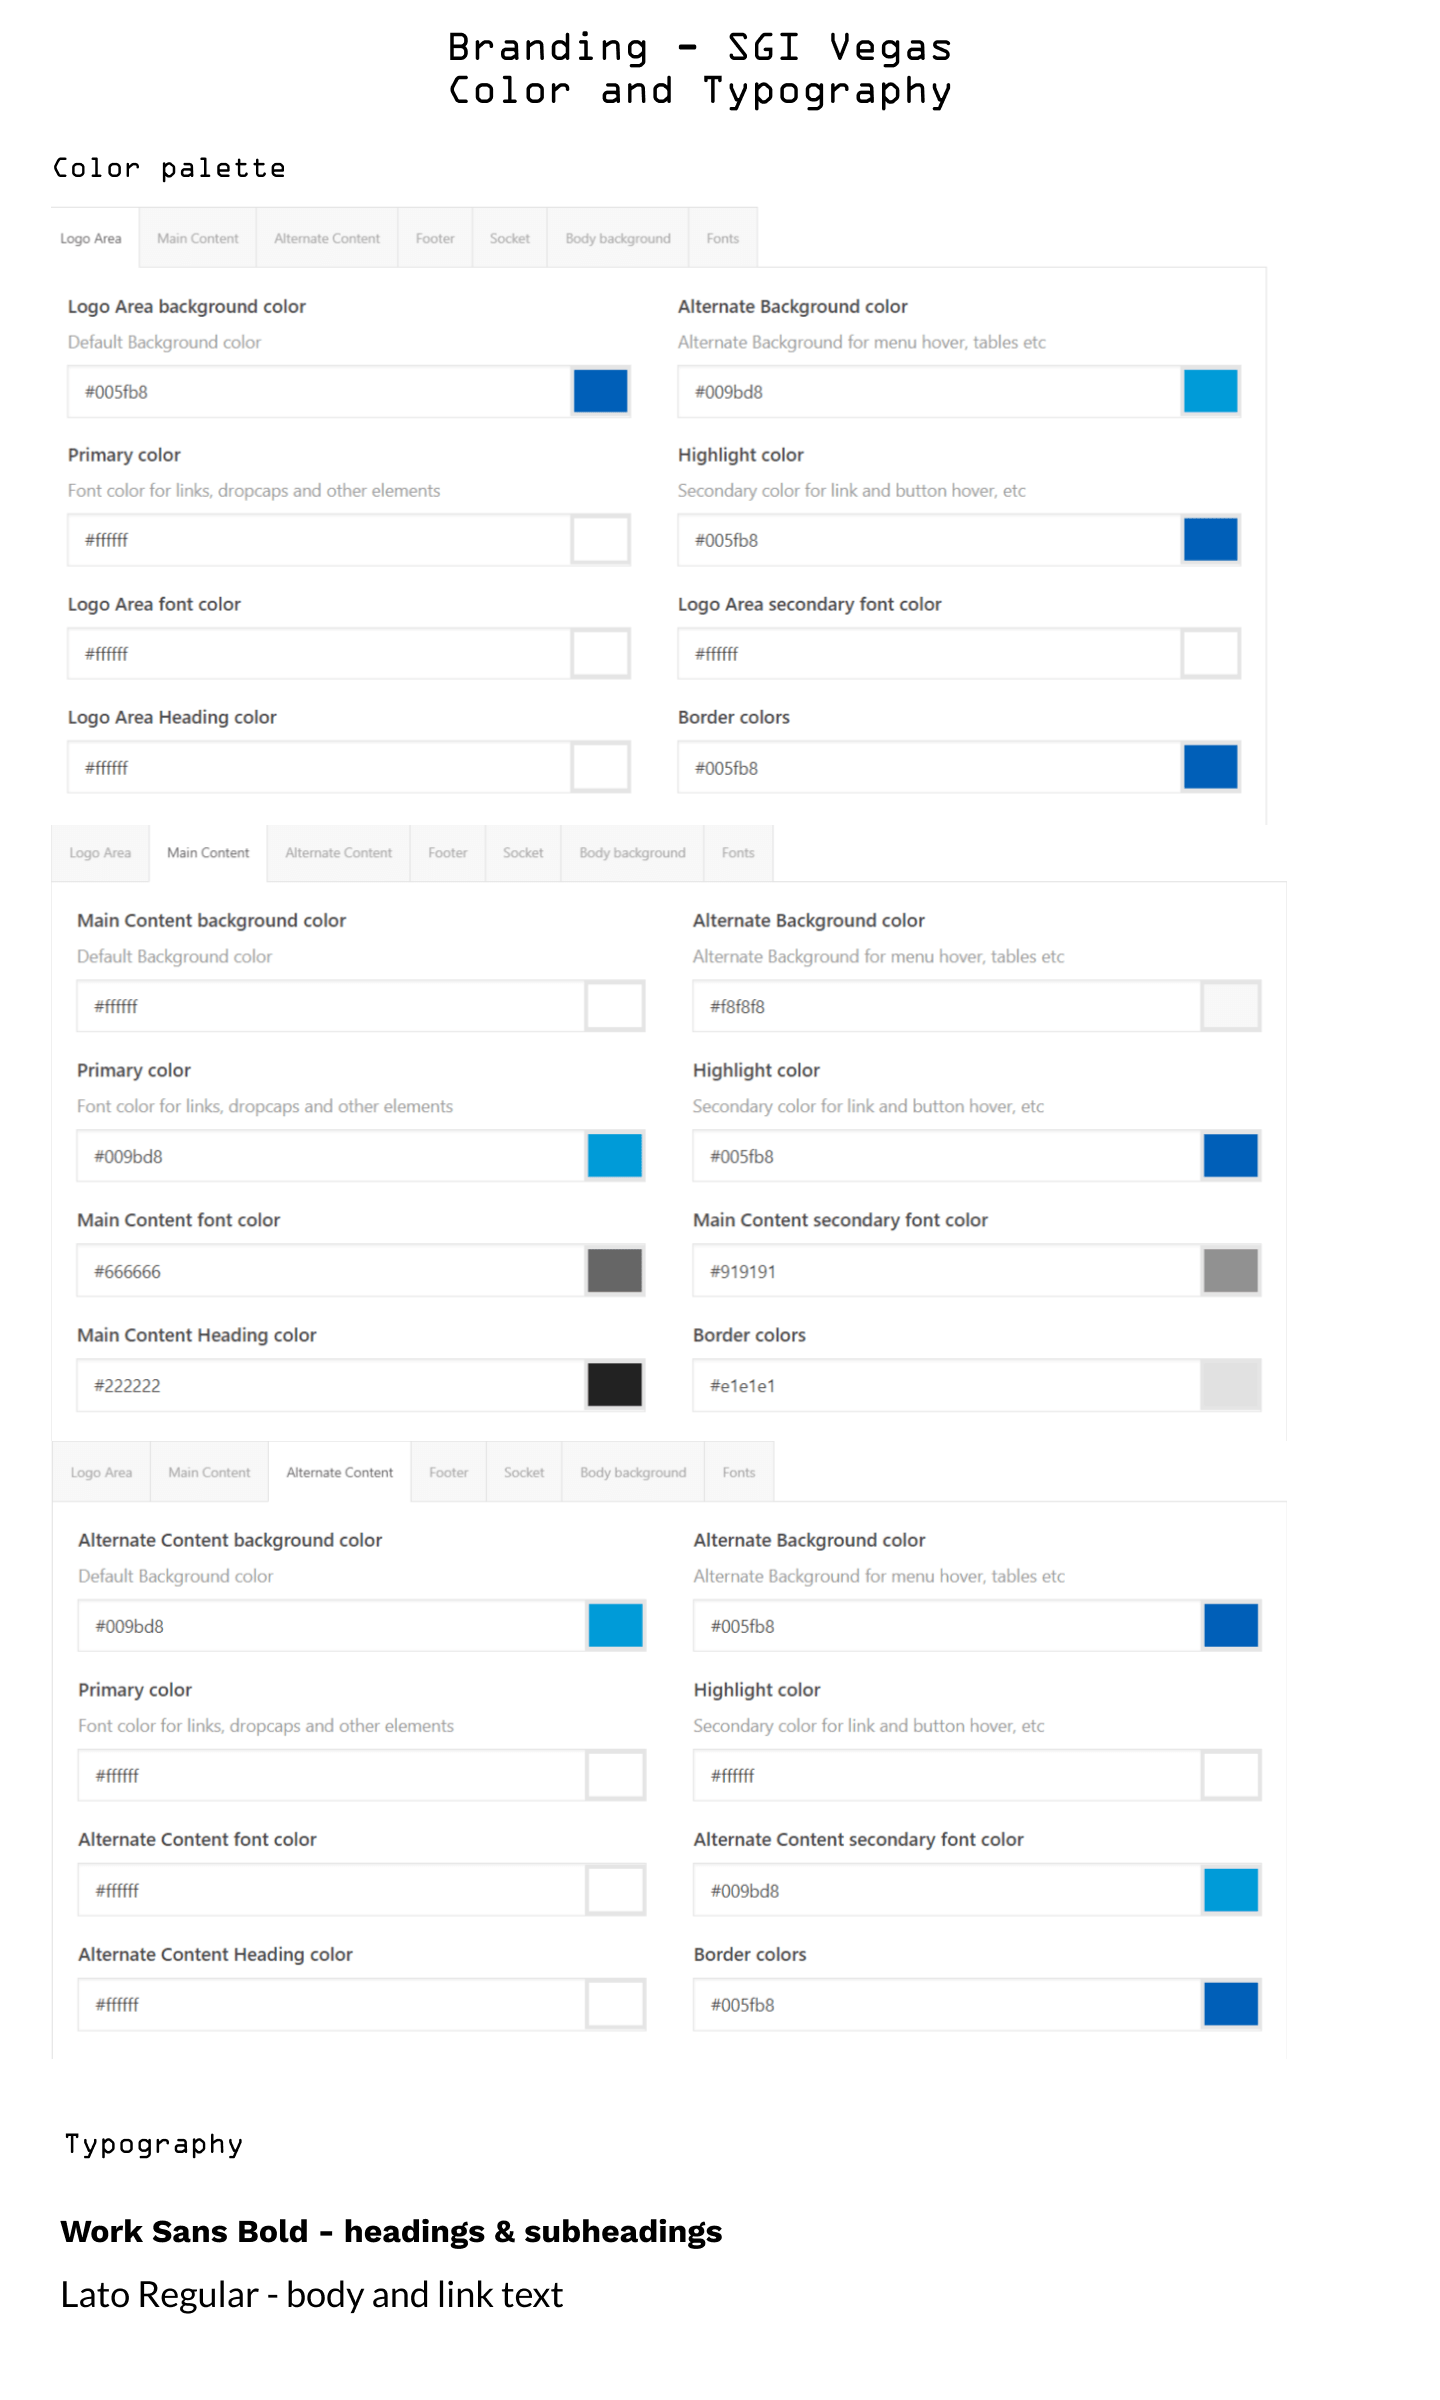This screenshot has width=1440, height=2400.
Task: Click the Alternate Content Heading color hex field
Action: [x=330, y=2004]
